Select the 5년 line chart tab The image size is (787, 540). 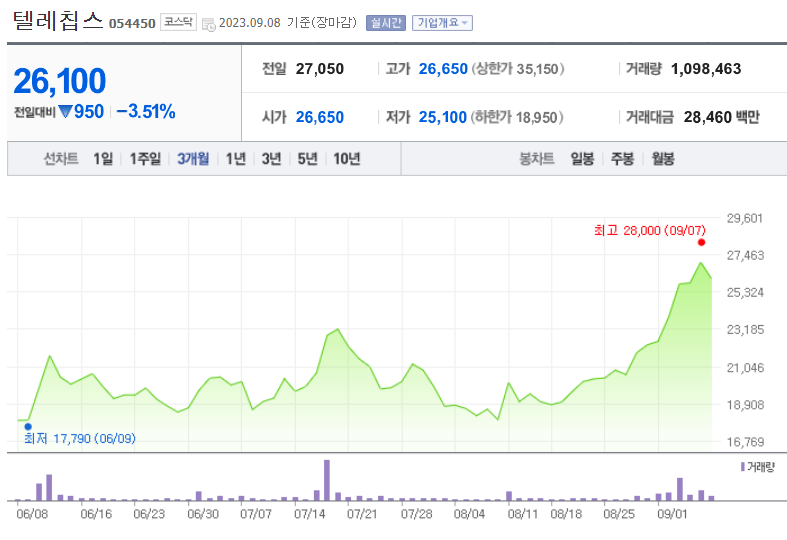pos(308,159)
